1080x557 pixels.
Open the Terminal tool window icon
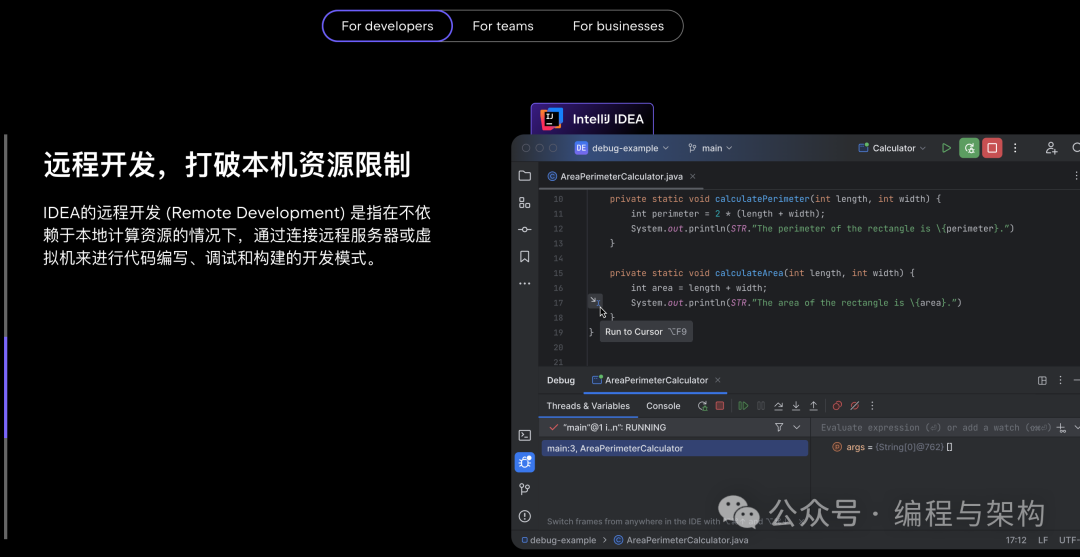coord(525,435)
